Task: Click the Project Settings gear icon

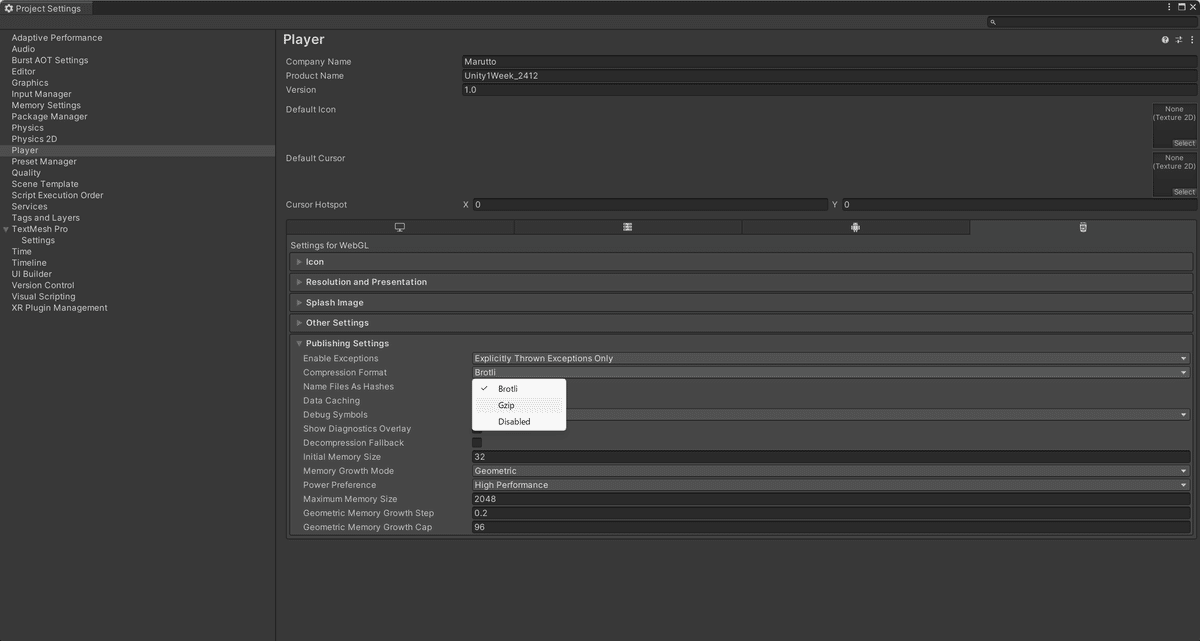Action: [7, 6]
